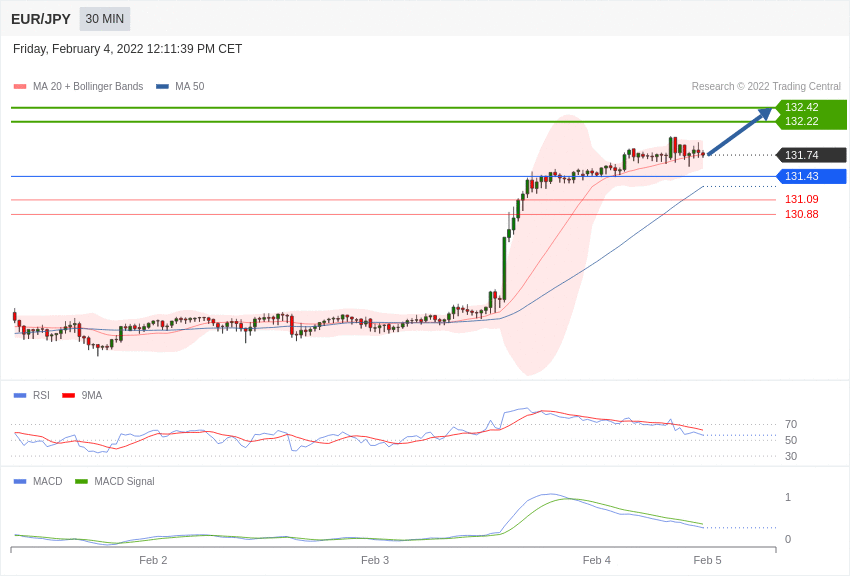This screenshot has width=850, height=576.
Task: Click the EUR/JPY pair title
Action: click(x=41, y=19)
